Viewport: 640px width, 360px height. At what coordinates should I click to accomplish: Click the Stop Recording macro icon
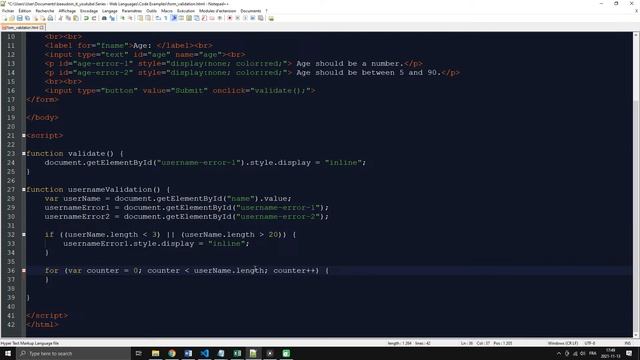coord(238,18)
